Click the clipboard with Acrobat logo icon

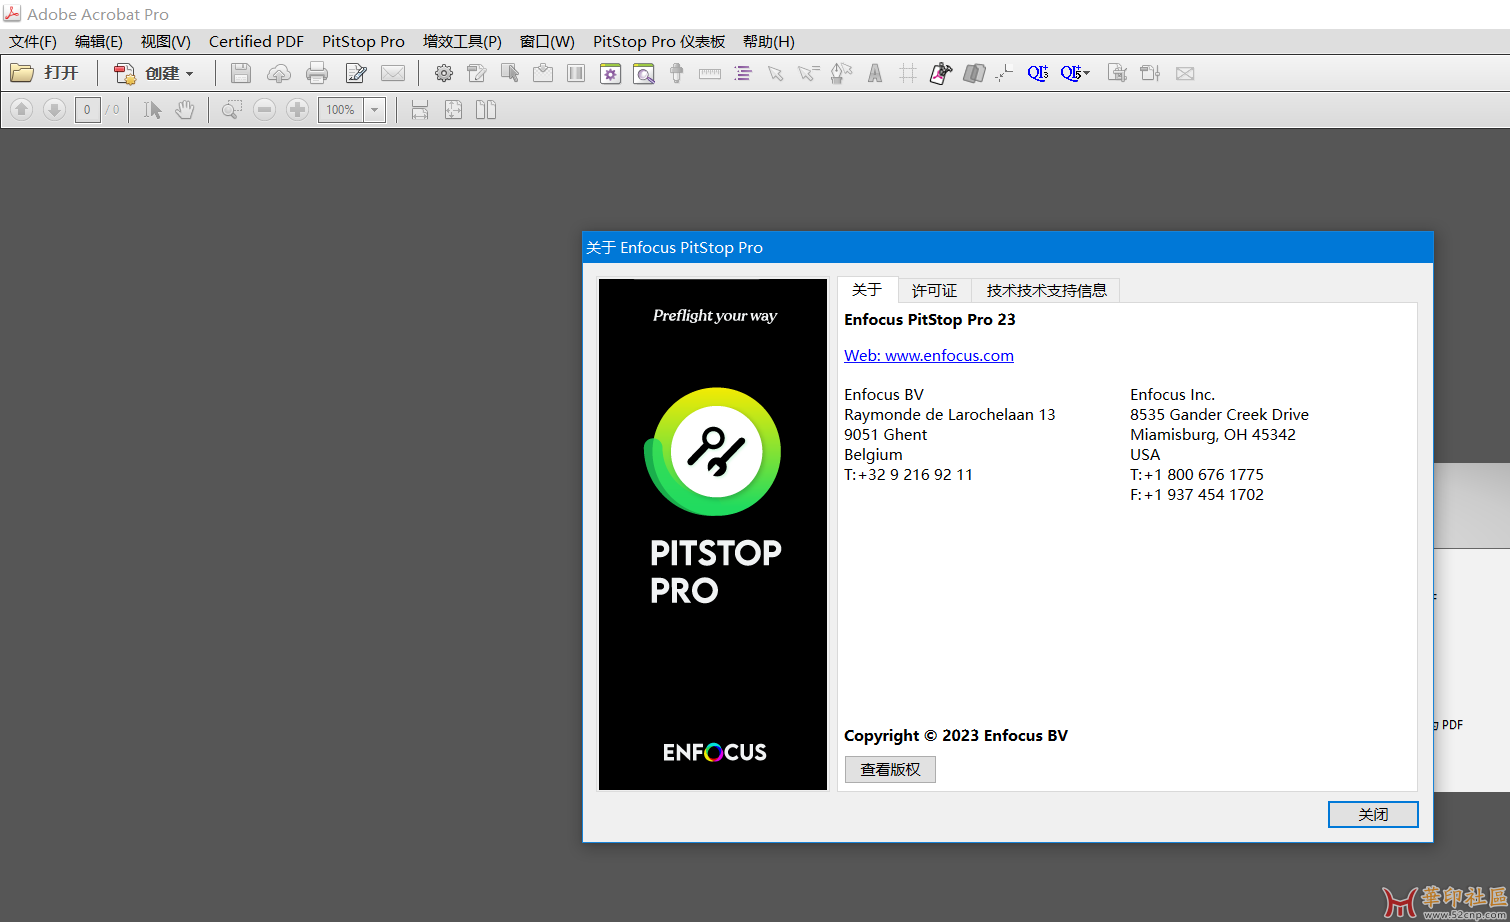941,73
